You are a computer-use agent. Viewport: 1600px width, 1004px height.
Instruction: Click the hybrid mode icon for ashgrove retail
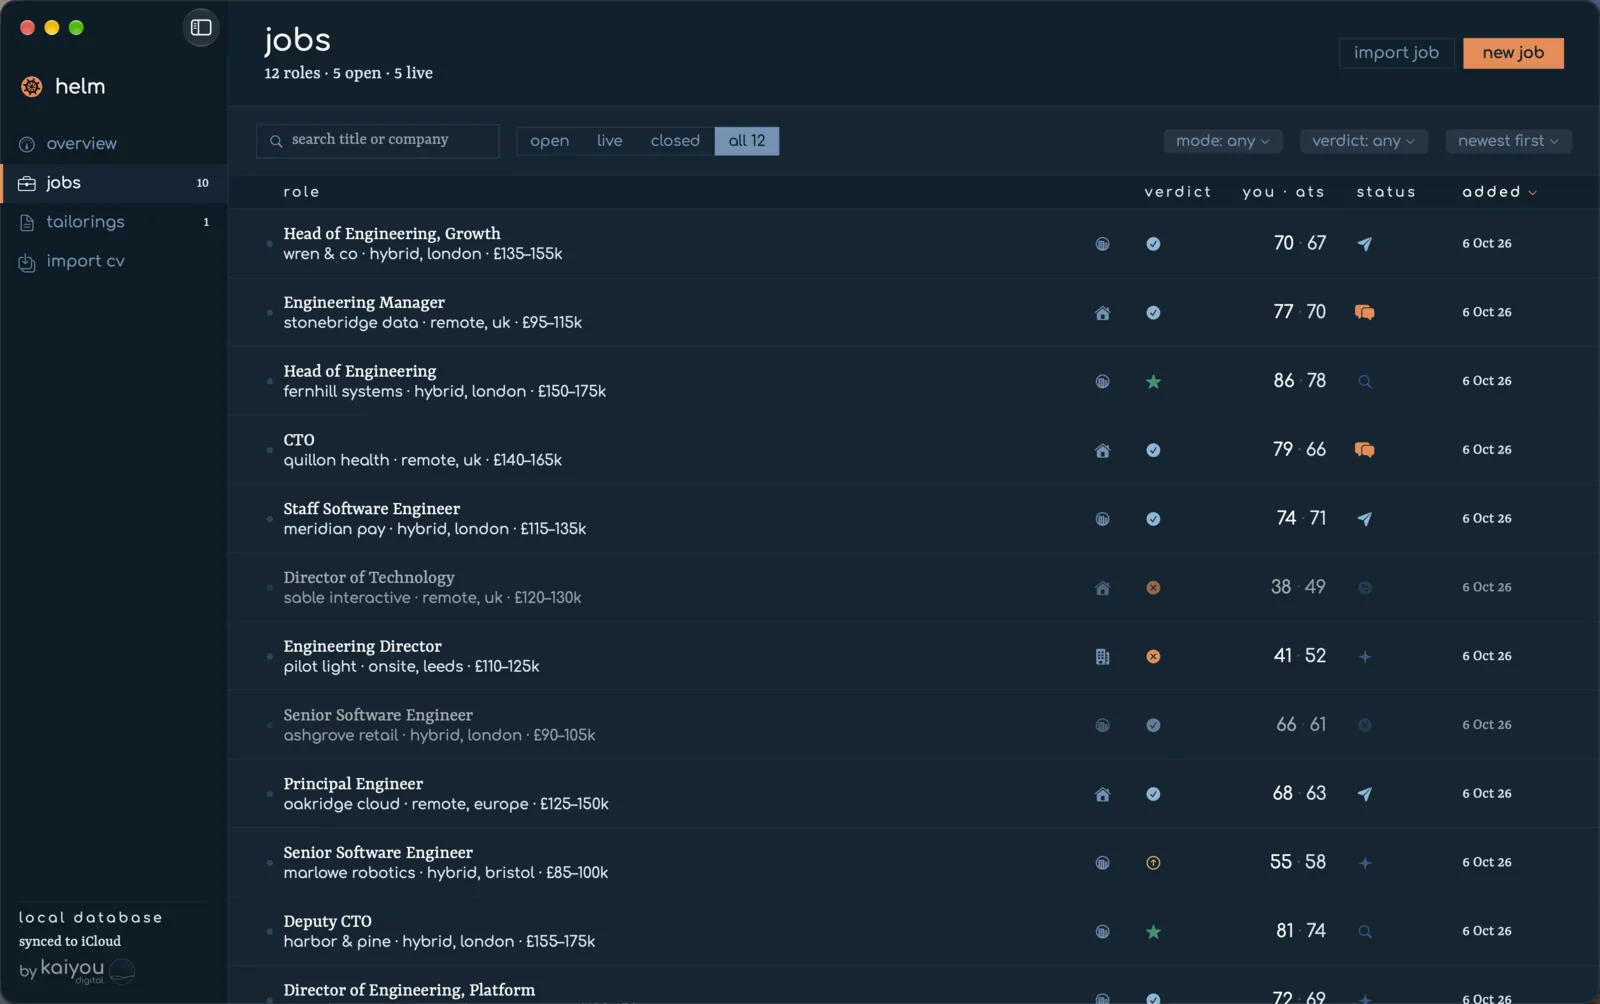coord(1102,726)
